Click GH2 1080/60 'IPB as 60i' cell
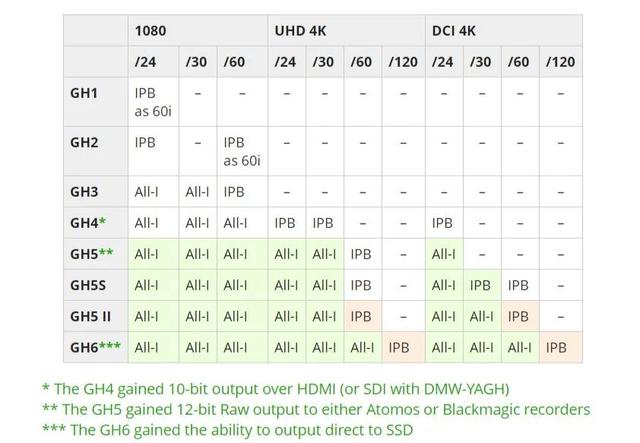The height and width of the screenshot is (443, 640). pos(242,151)
